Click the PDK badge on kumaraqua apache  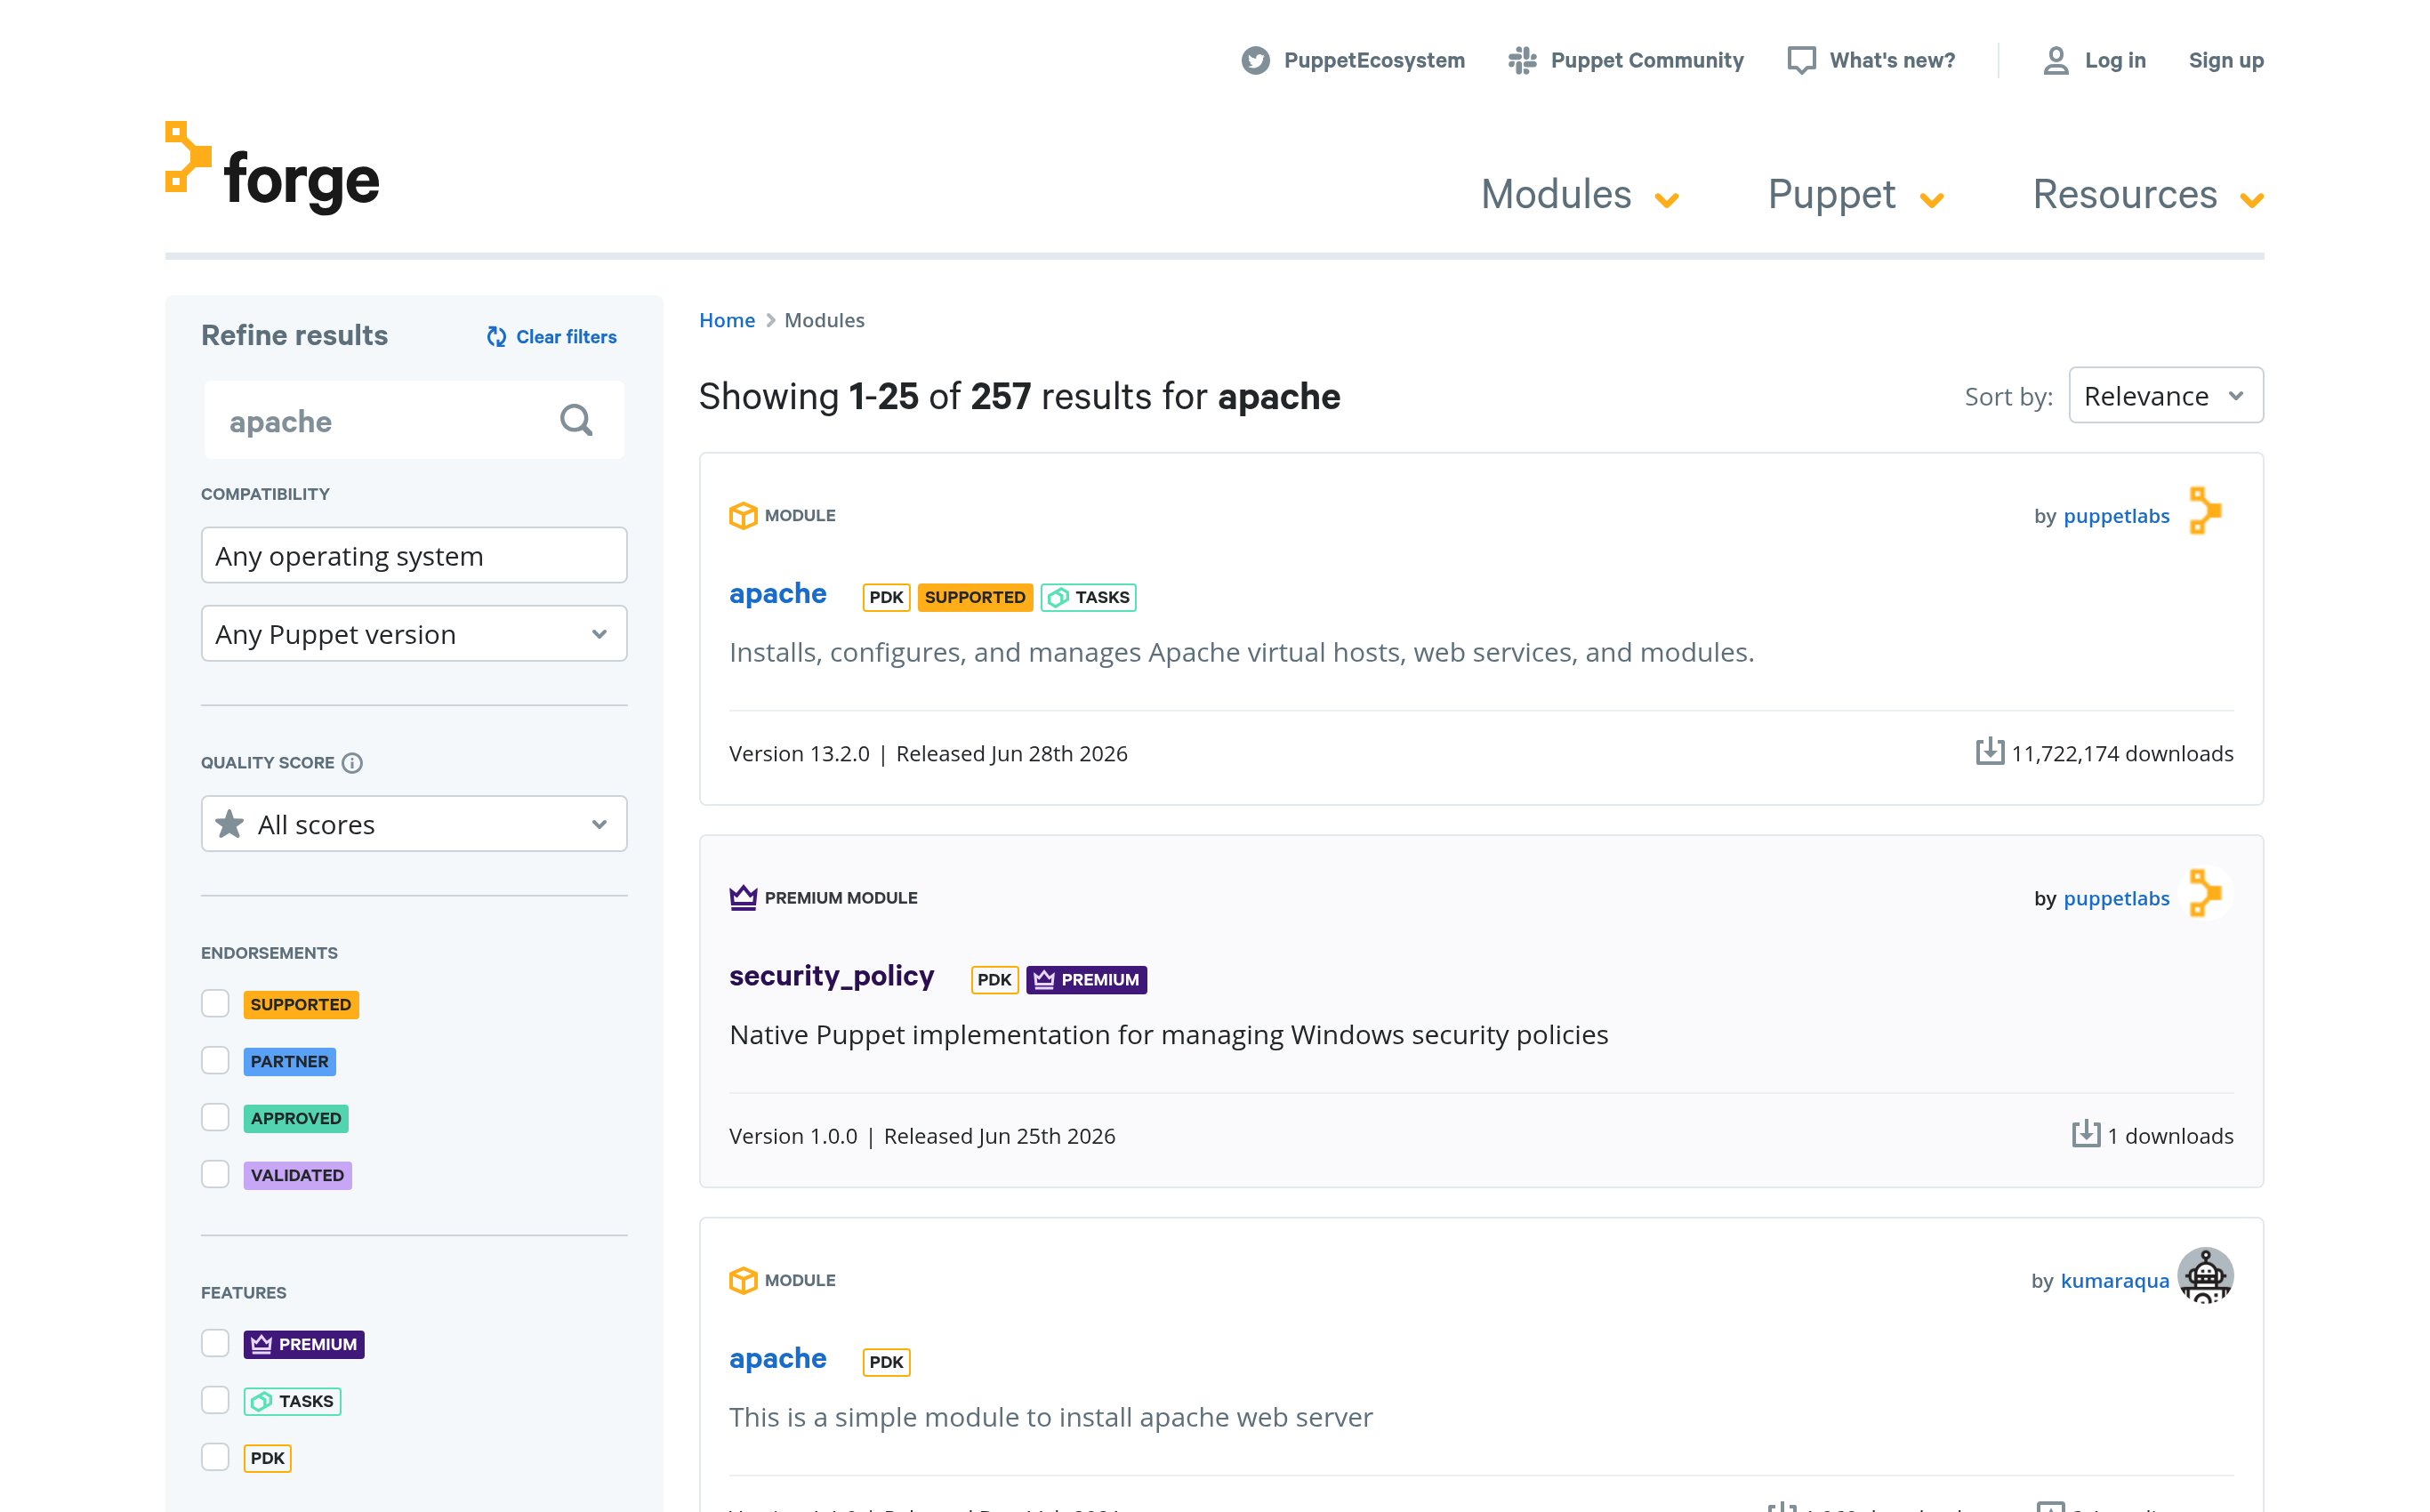click(x=886, y=1361)
